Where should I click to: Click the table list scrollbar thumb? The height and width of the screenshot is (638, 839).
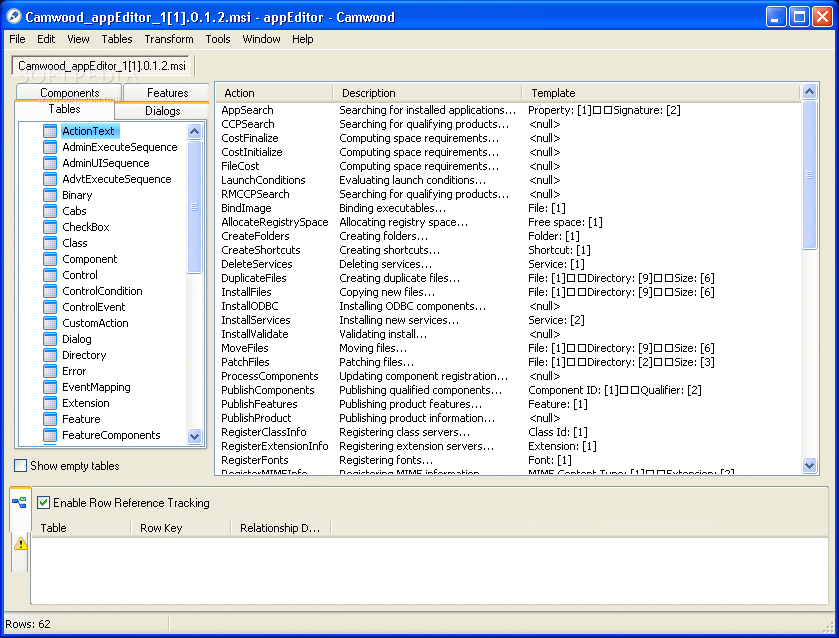(x=195, y=207)
